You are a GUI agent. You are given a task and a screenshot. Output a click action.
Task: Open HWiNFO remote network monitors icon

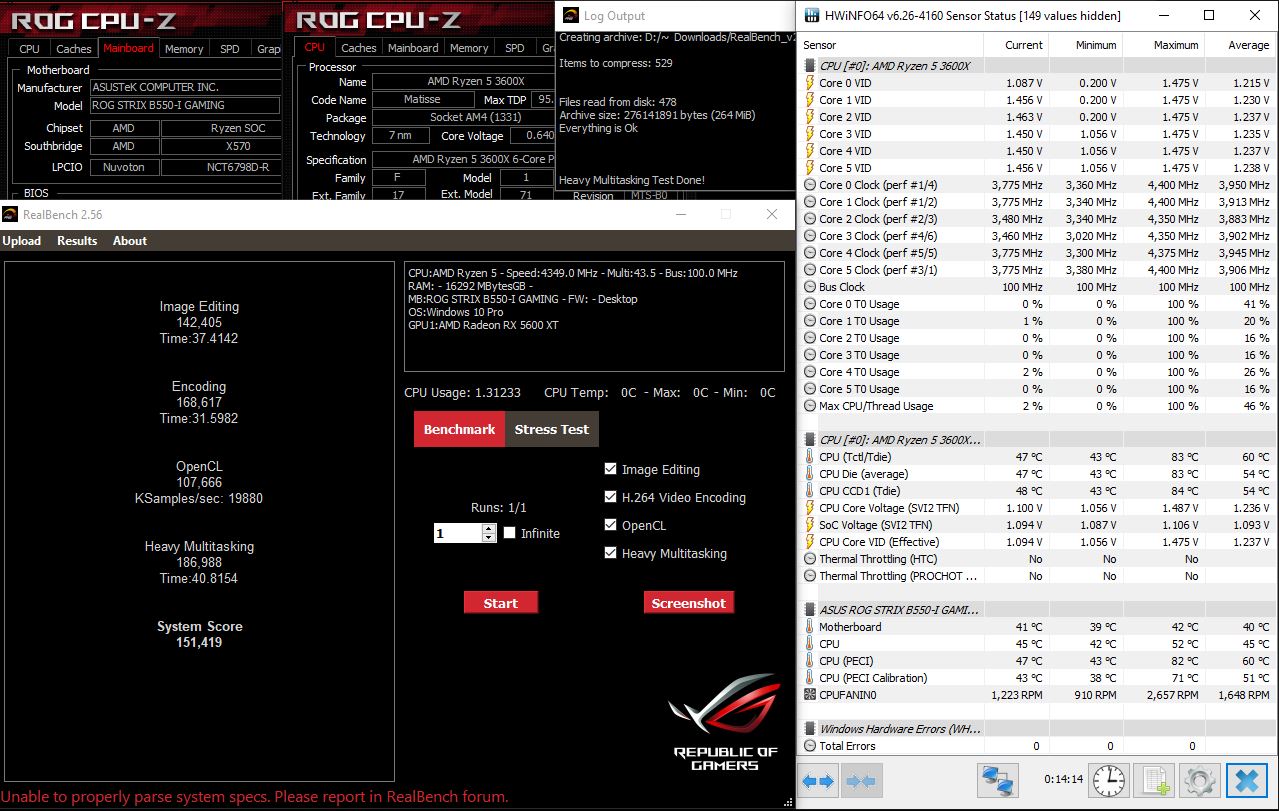click(996, 779)
